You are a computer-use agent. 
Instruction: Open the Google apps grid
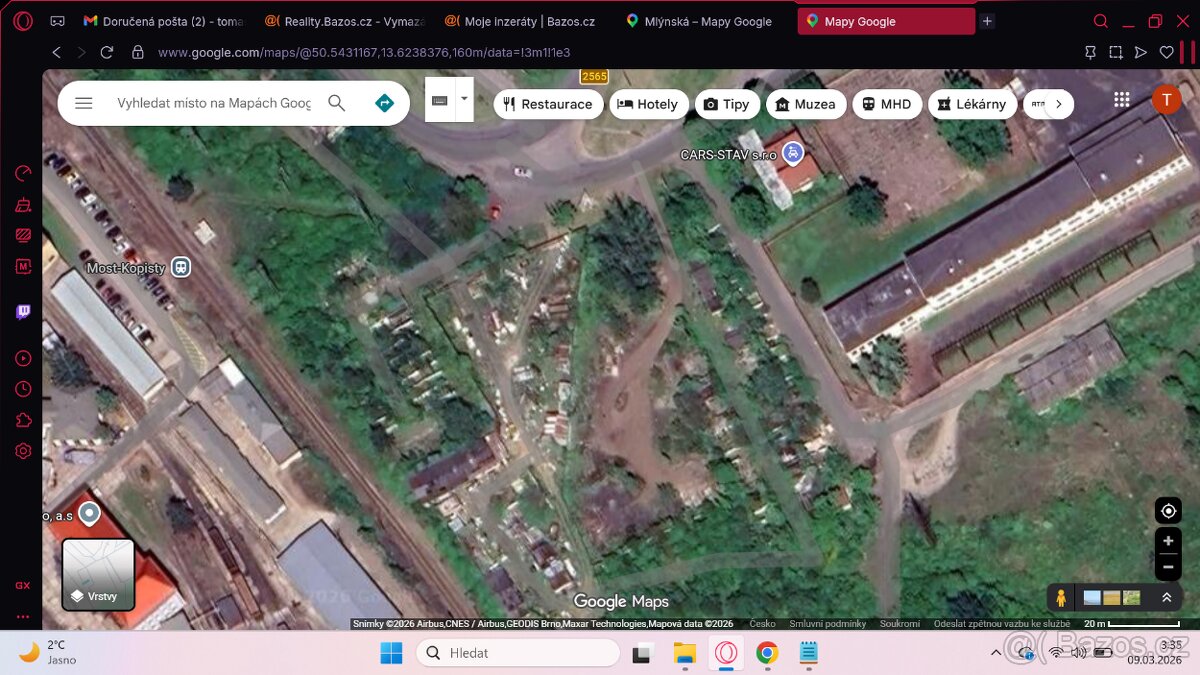[1122, 100]
